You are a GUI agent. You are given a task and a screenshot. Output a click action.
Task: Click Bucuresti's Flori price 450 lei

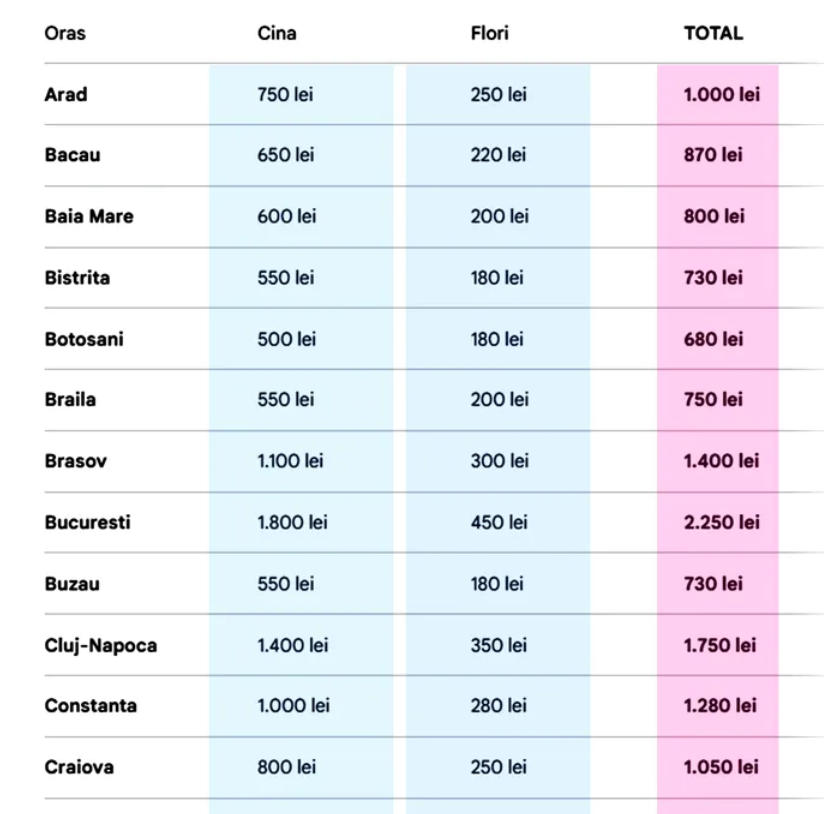499,522
